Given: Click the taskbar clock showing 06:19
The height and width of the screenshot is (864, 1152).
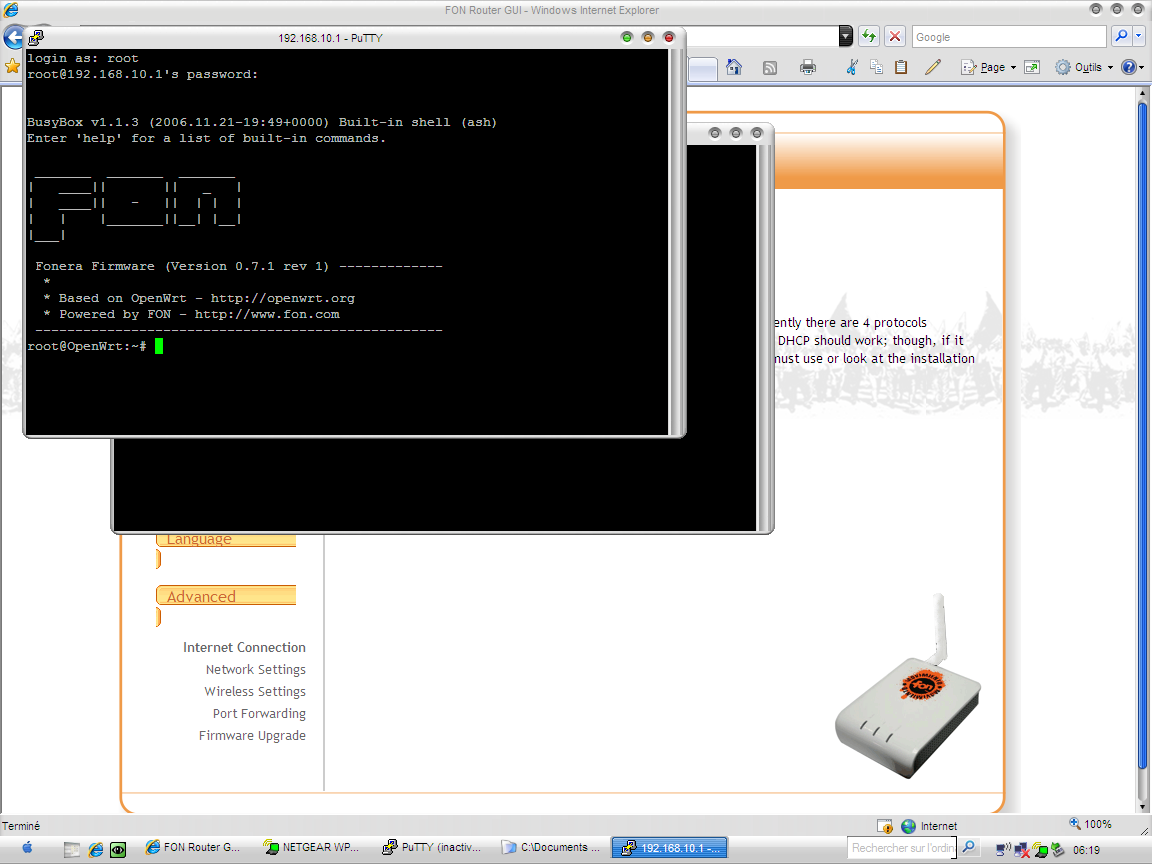Looking at the screenshot, I should click(x=1086, y=850).
